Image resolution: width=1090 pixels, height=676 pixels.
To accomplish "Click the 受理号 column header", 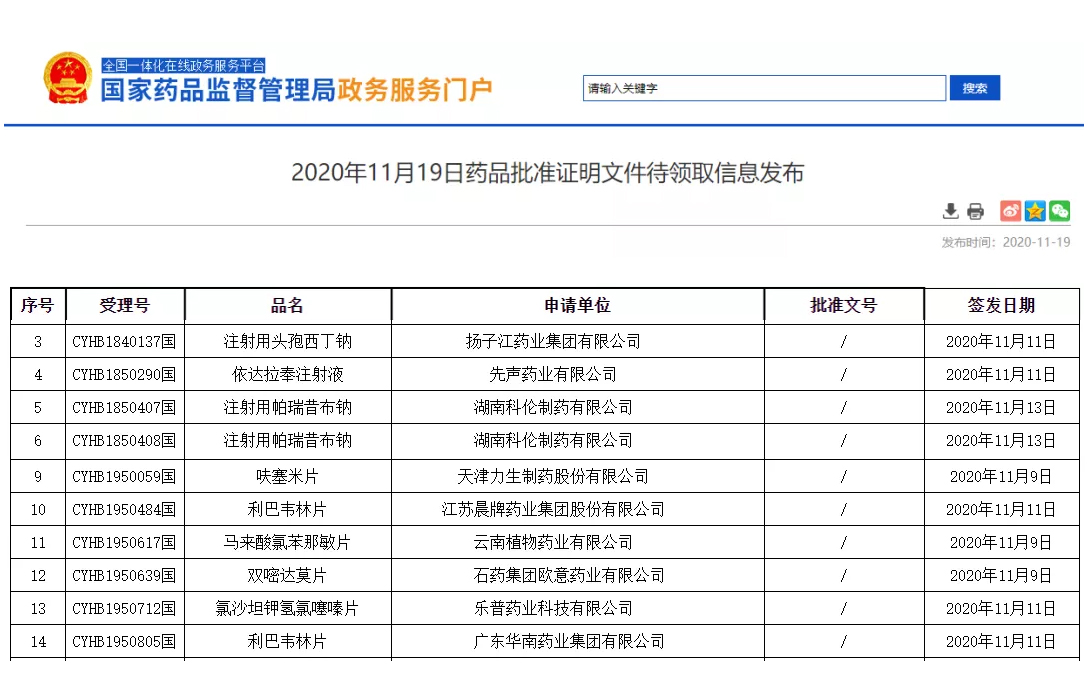I will (x=124, y=305).
